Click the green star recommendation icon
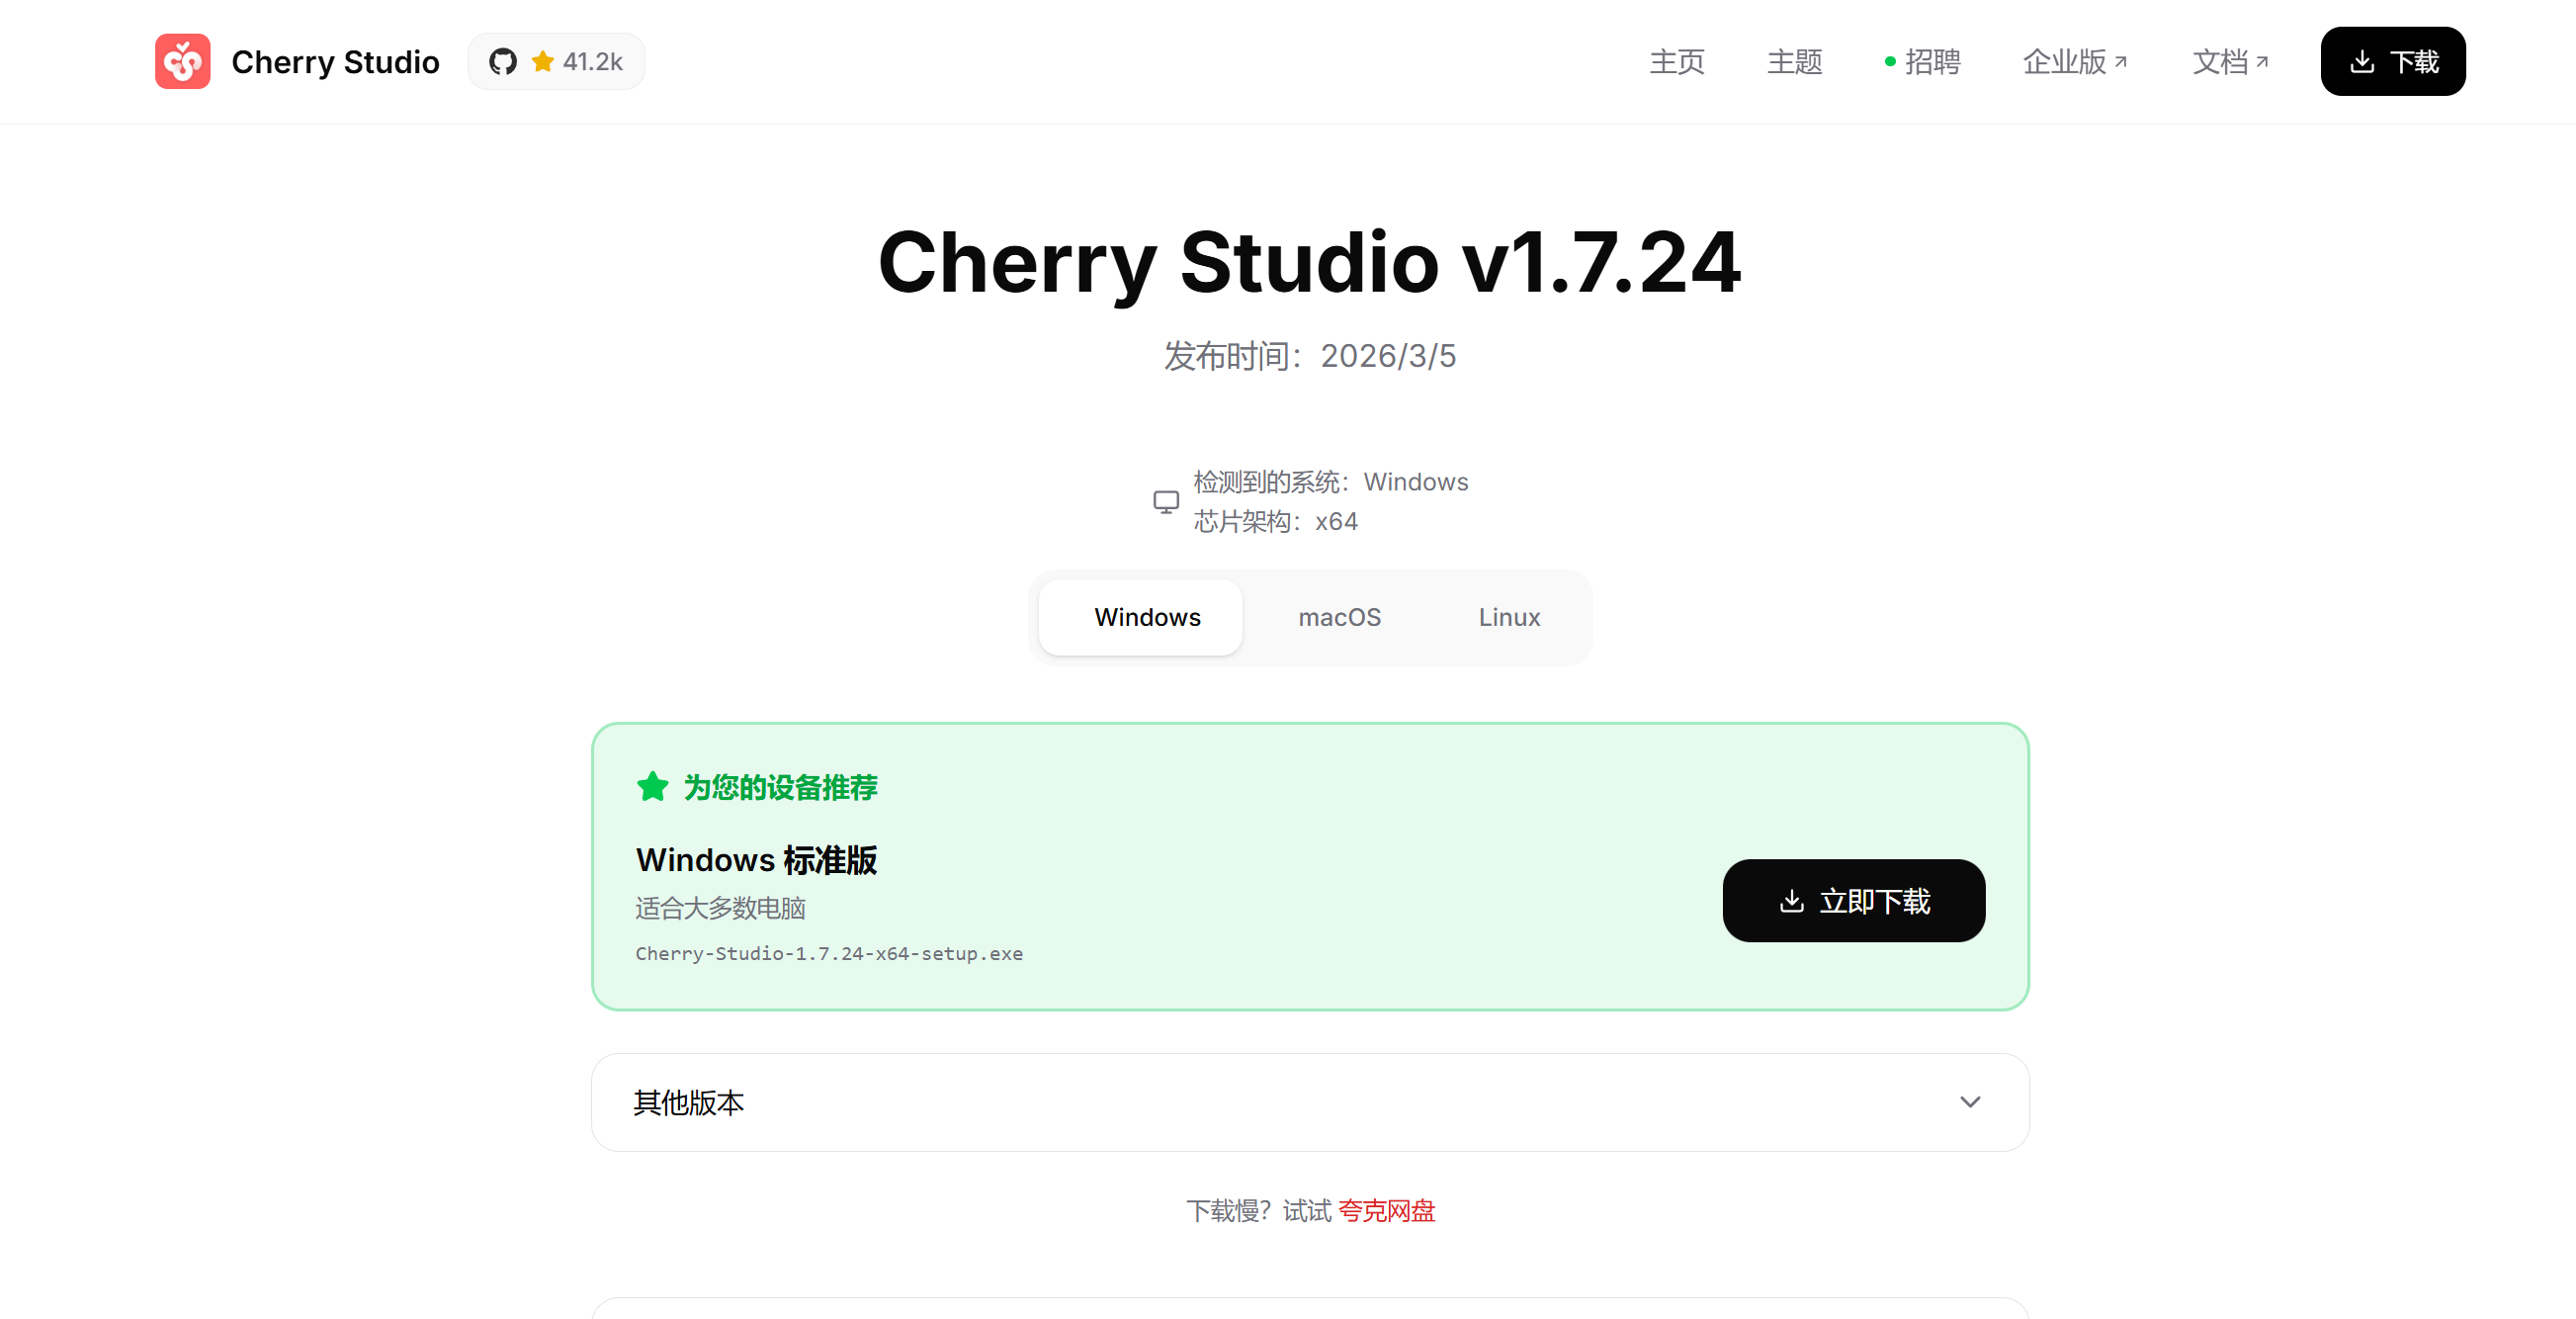2576x1319 pixels. (x=652, y=787)
